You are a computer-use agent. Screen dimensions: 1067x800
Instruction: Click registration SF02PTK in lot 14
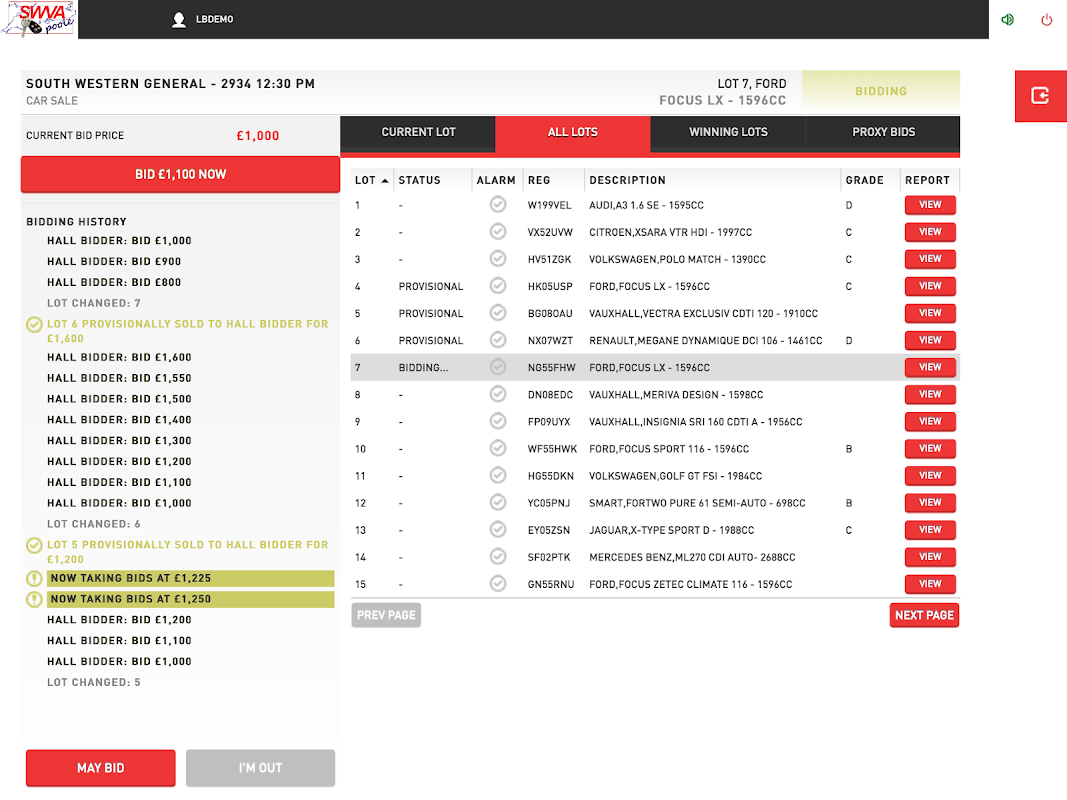(548, 557)
